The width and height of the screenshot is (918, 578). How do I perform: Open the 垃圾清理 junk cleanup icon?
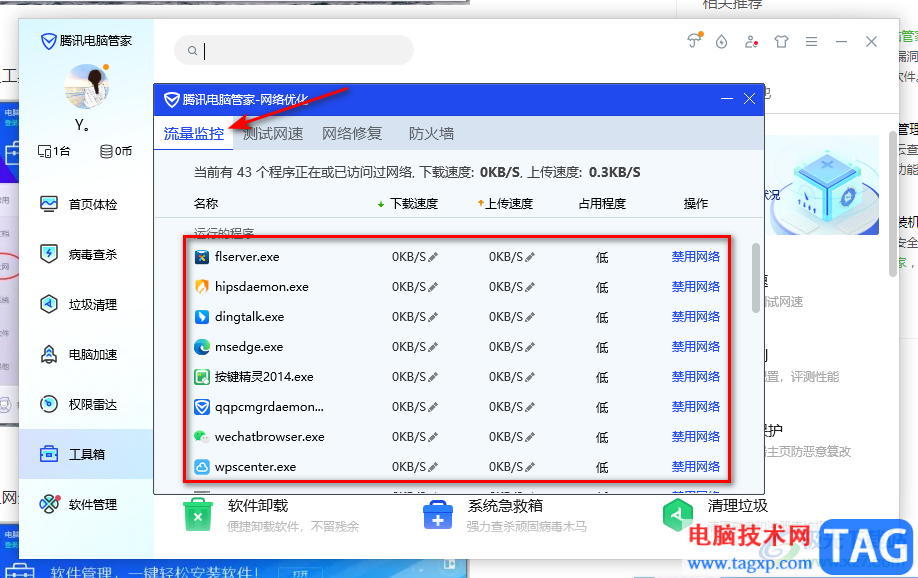(x=49, y=304)
